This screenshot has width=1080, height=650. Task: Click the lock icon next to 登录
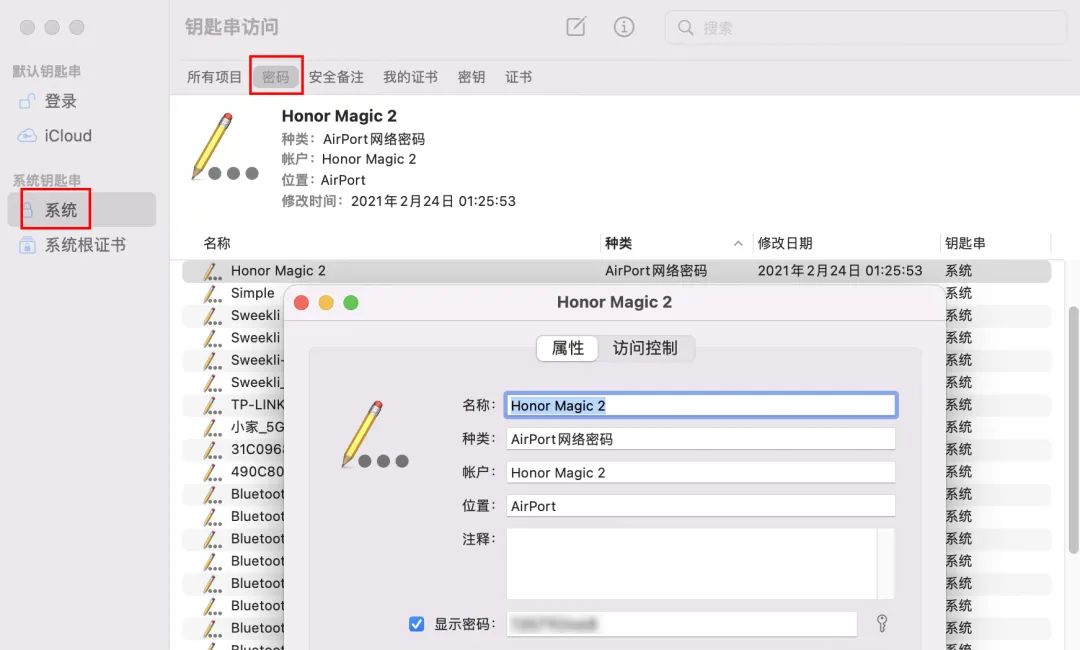pos(28,100)
